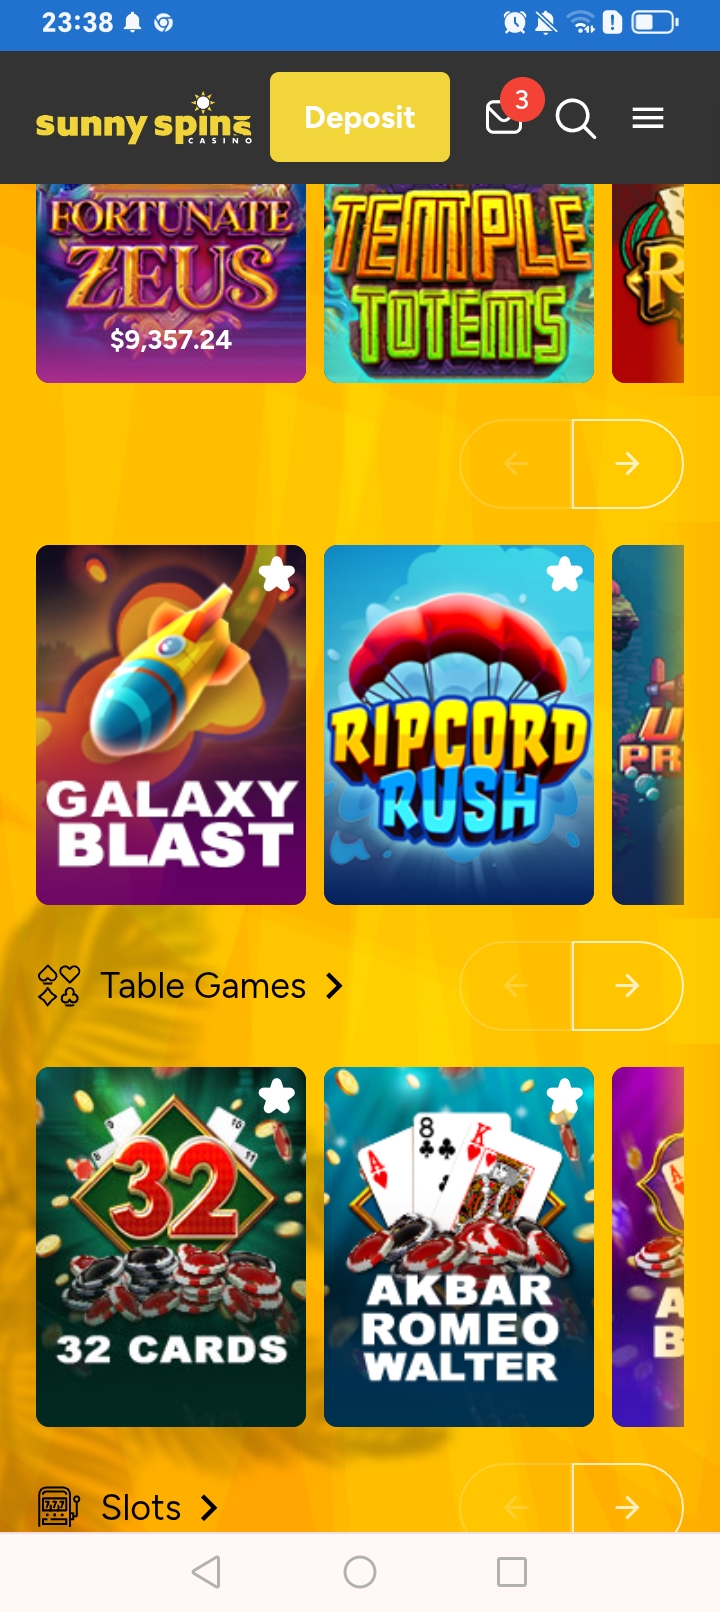Open the Table Games heading link

point(203,986)
